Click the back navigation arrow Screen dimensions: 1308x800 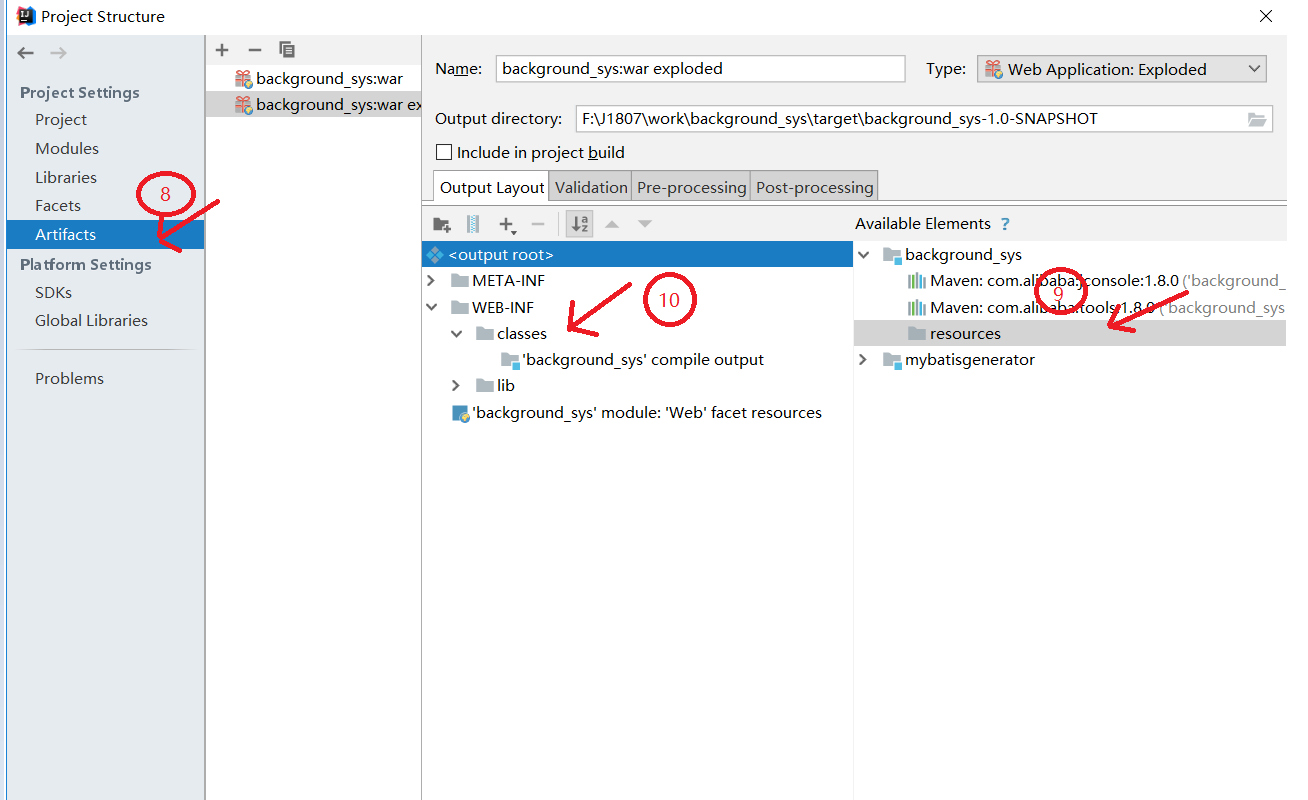pos(25,52)
